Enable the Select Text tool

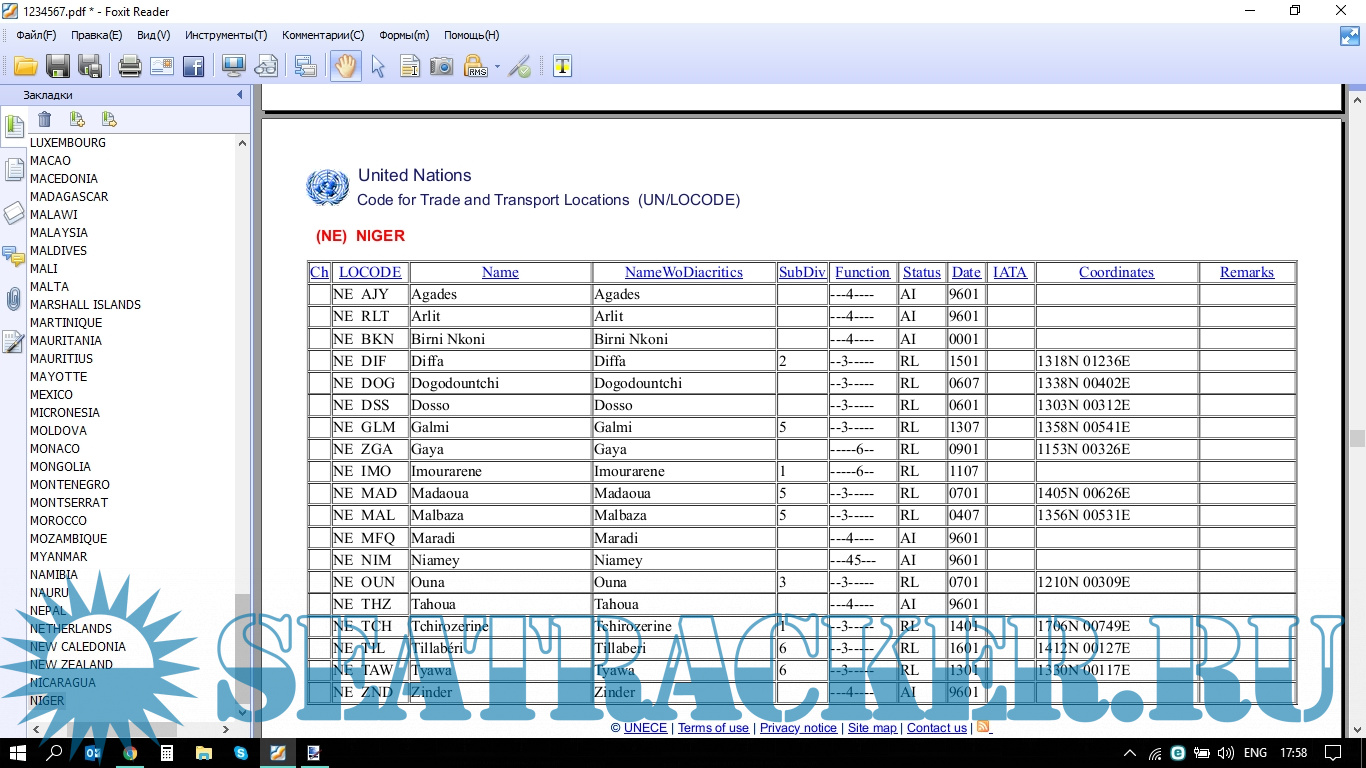pos(410,67)
